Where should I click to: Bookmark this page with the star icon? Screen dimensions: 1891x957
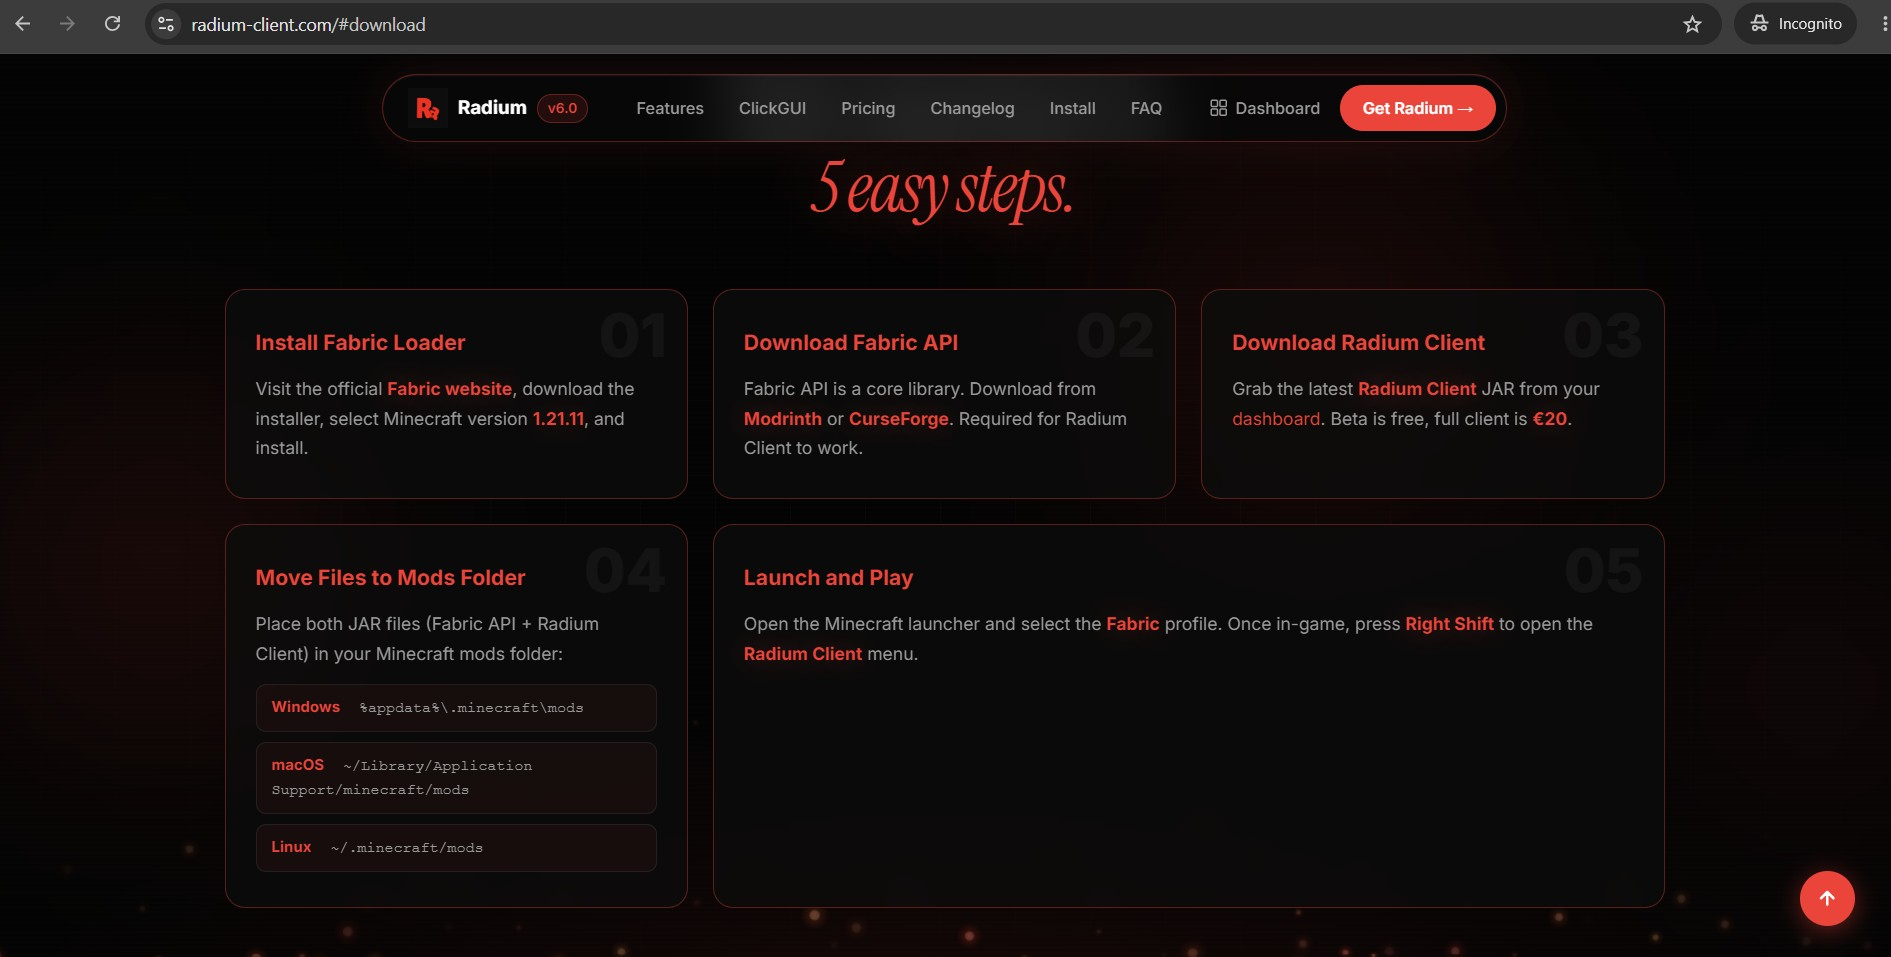coord(1692,24)
